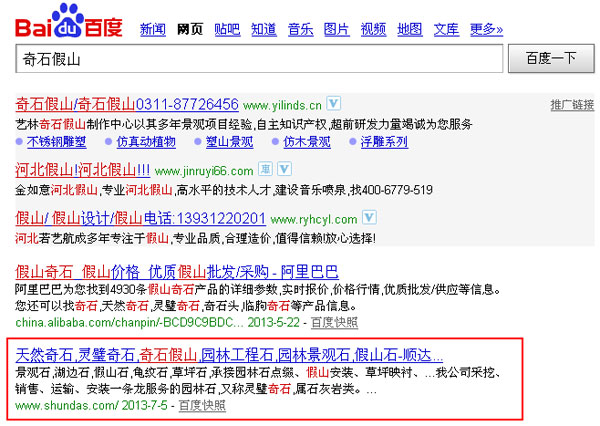Switch to the 视频 tab
This screenshot has height=426, width=600.
click(x=373, y=29)
